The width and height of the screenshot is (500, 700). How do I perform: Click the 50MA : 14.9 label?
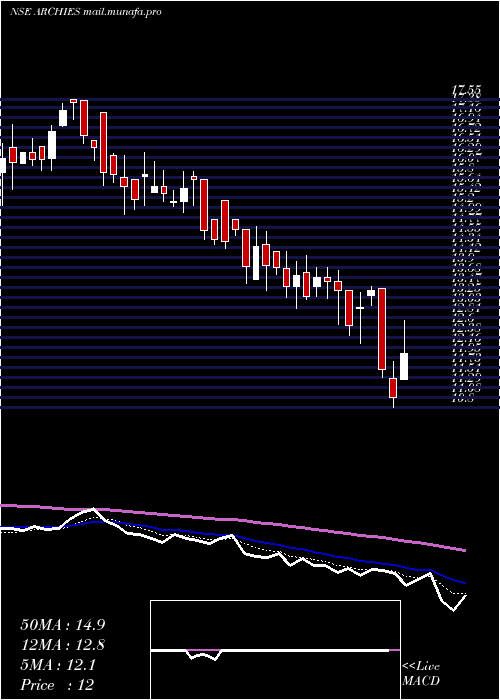(63, 624)
